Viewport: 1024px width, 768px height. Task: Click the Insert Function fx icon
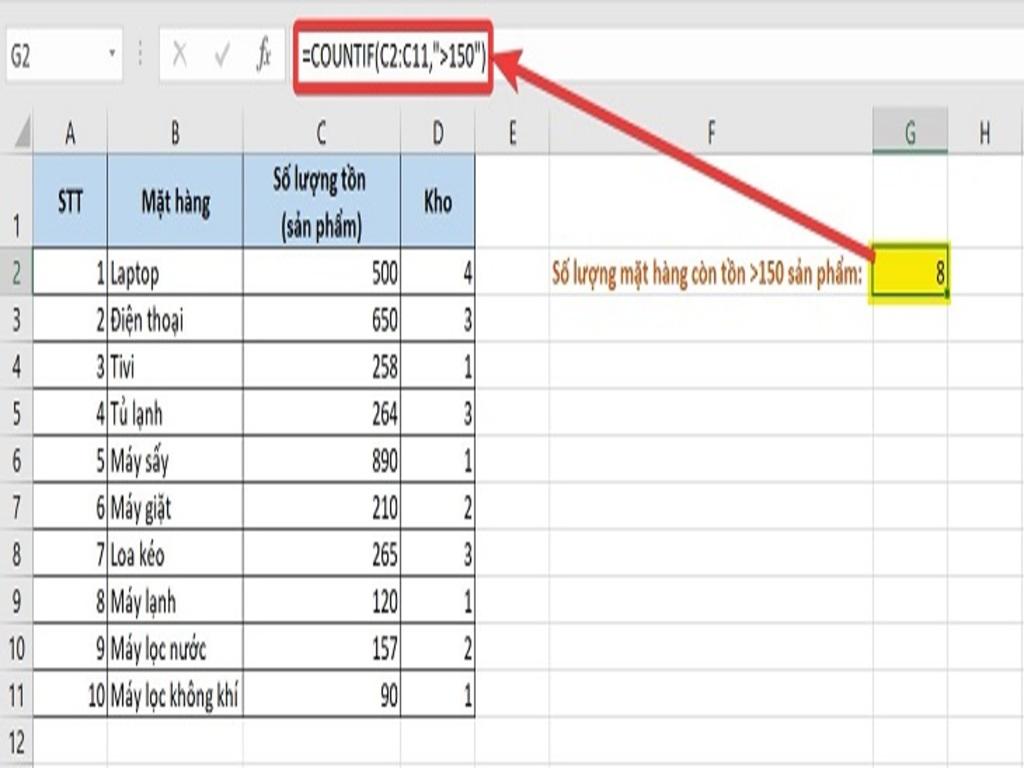click(x=263, y=56)
